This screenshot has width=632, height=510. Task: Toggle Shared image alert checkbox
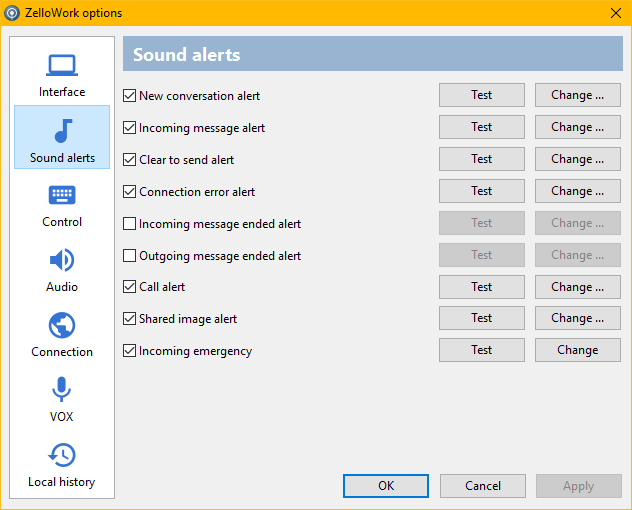(129, 318)
